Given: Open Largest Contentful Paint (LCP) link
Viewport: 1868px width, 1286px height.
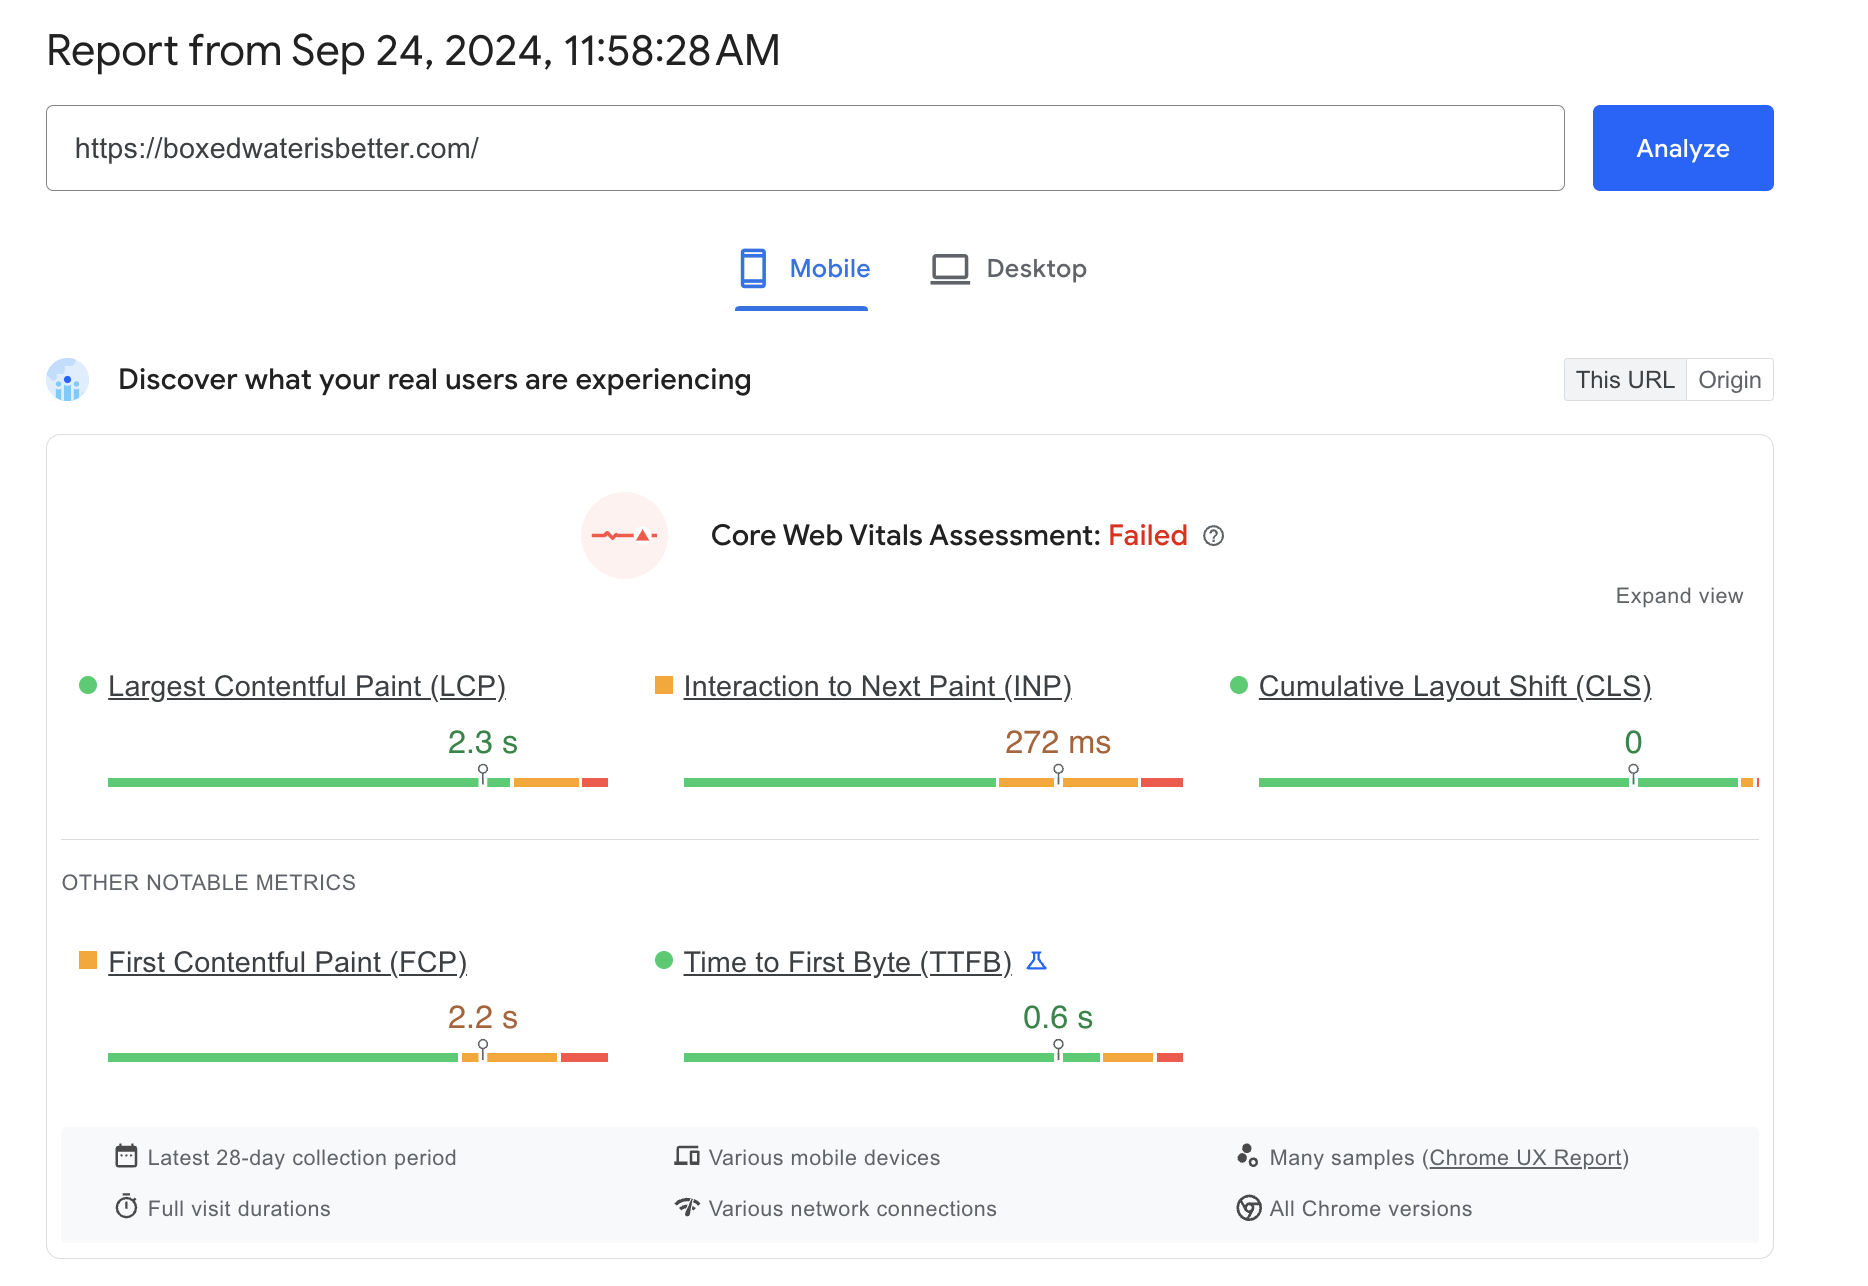Looking at the screenshot, I should [x=306, y=686].
